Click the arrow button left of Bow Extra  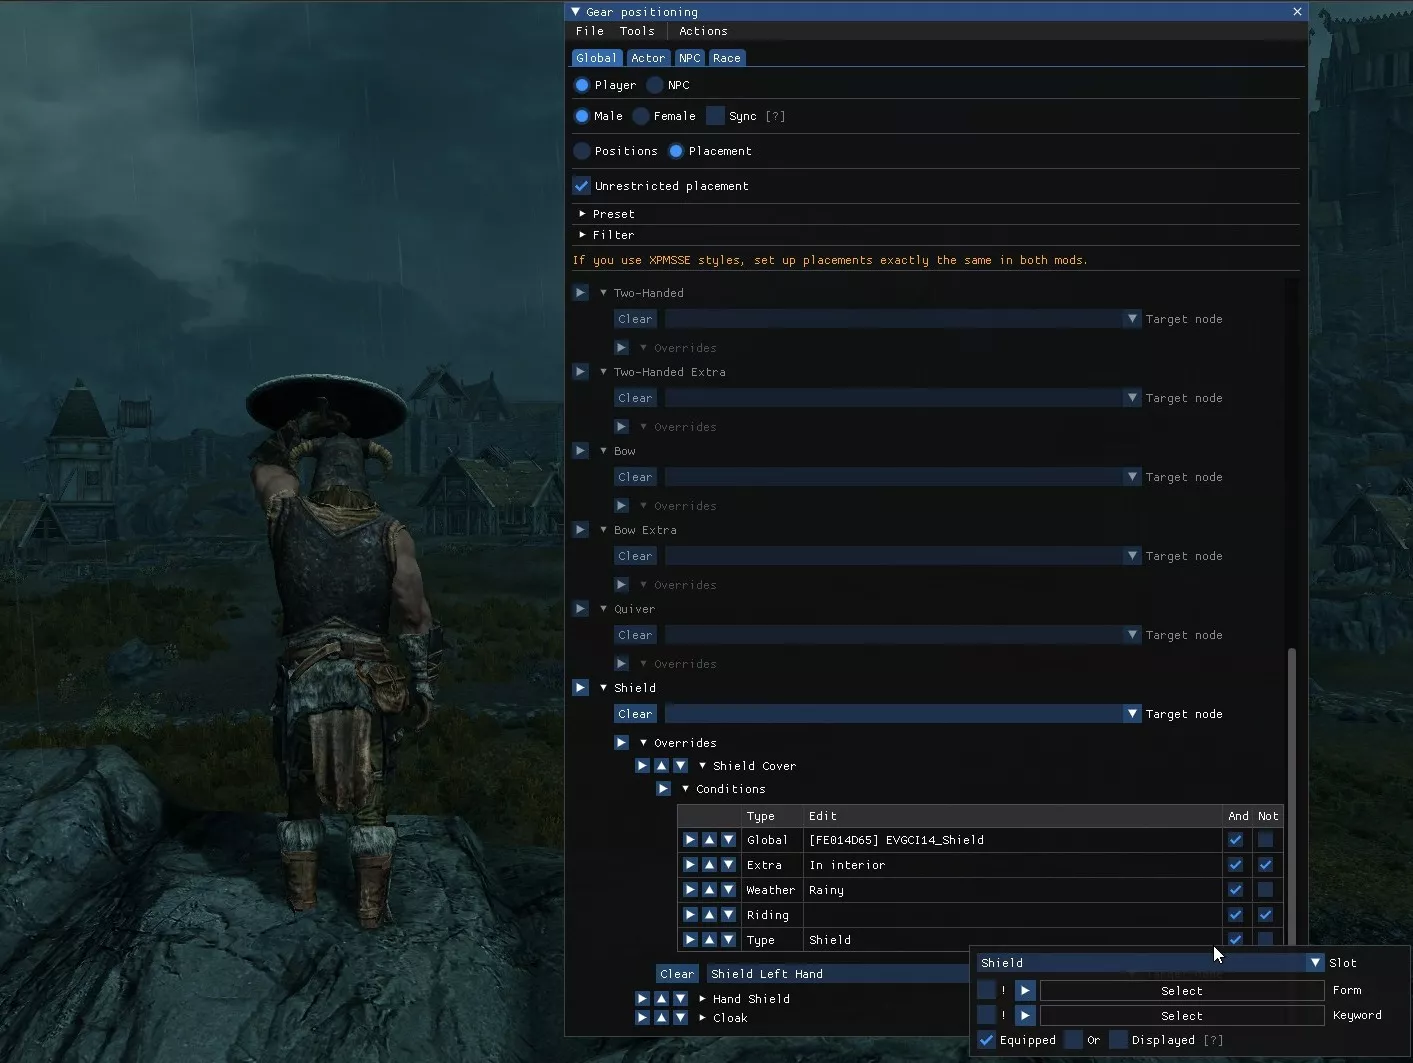point(580,530)
